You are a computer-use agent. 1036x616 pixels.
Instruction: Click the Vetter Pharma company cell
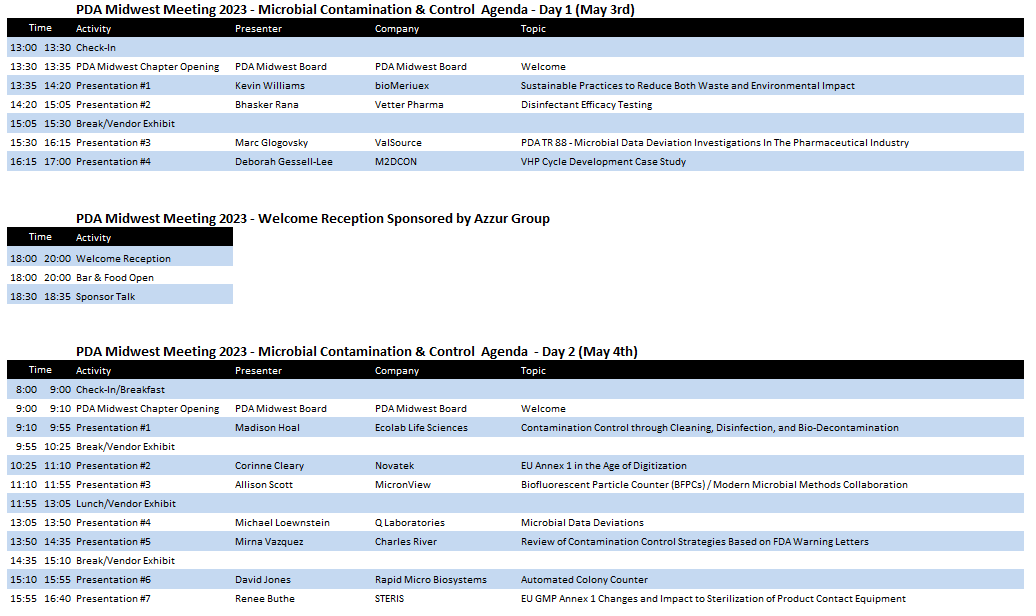click(x=409, y=105)
